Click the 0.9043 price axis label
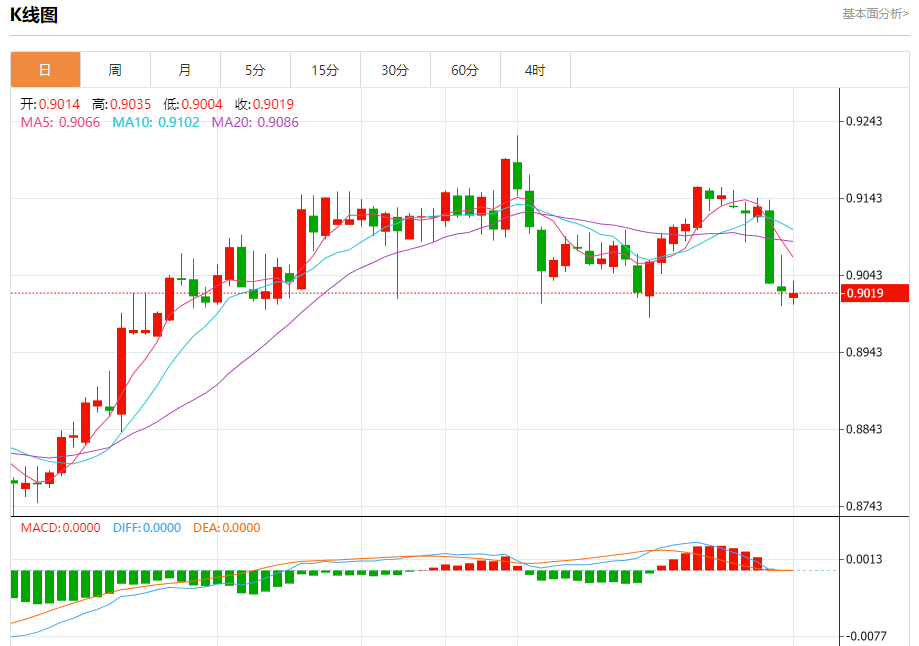The image size is (919, 646). (x=864, y=275)
